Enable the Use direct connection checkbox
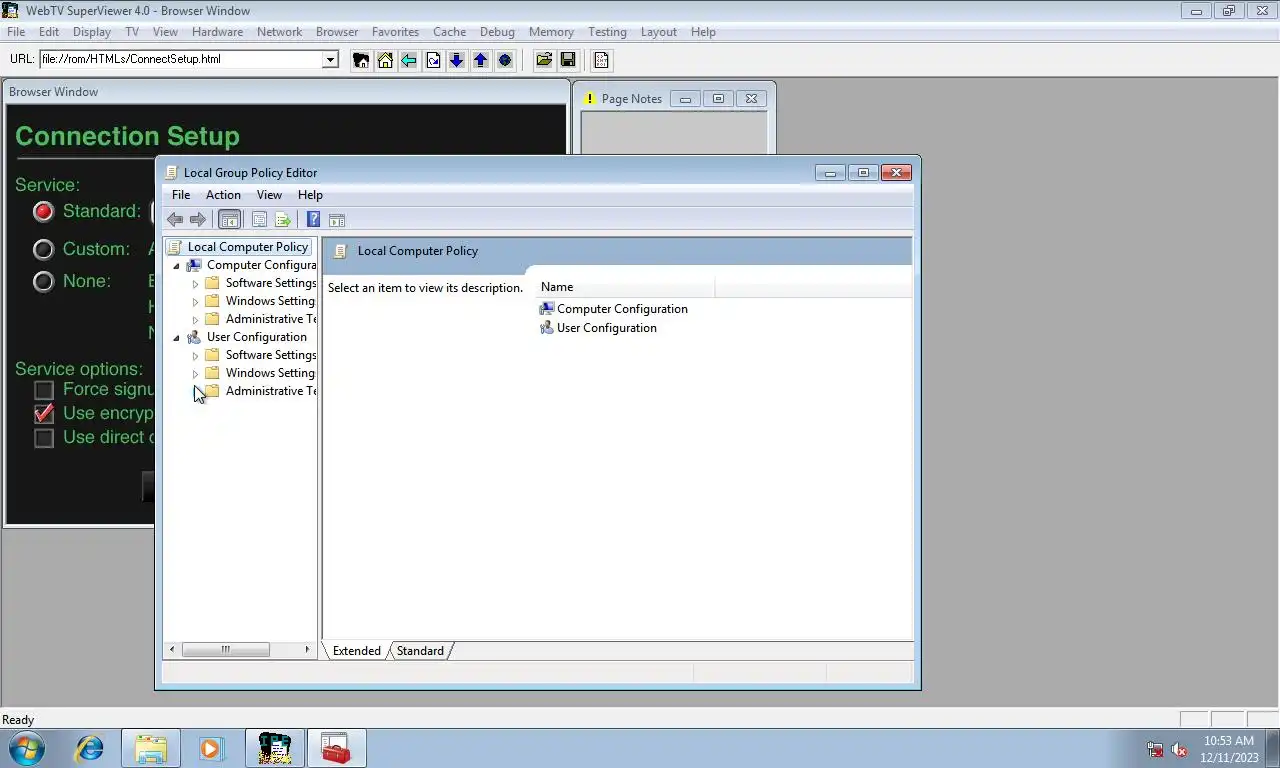This screenshot has height=768, width=1280. tap(44, 438)
